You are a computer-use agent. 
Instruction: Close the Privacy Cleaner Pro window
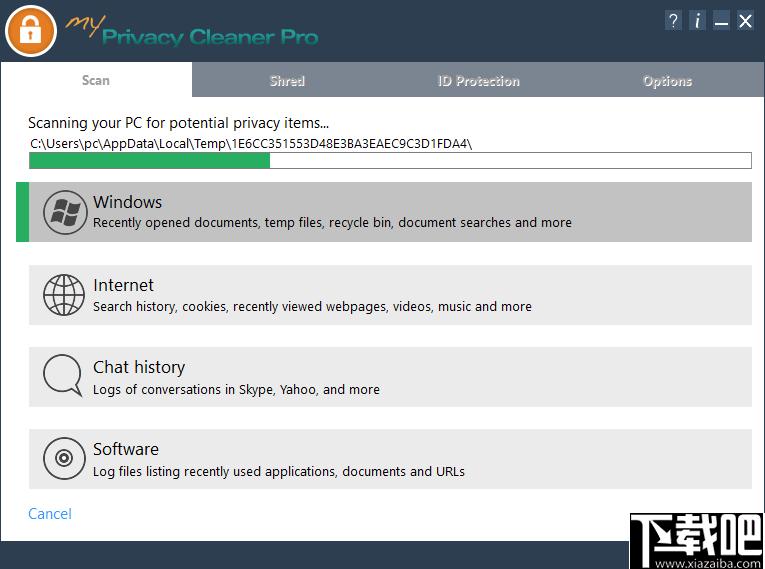(745, 21)
